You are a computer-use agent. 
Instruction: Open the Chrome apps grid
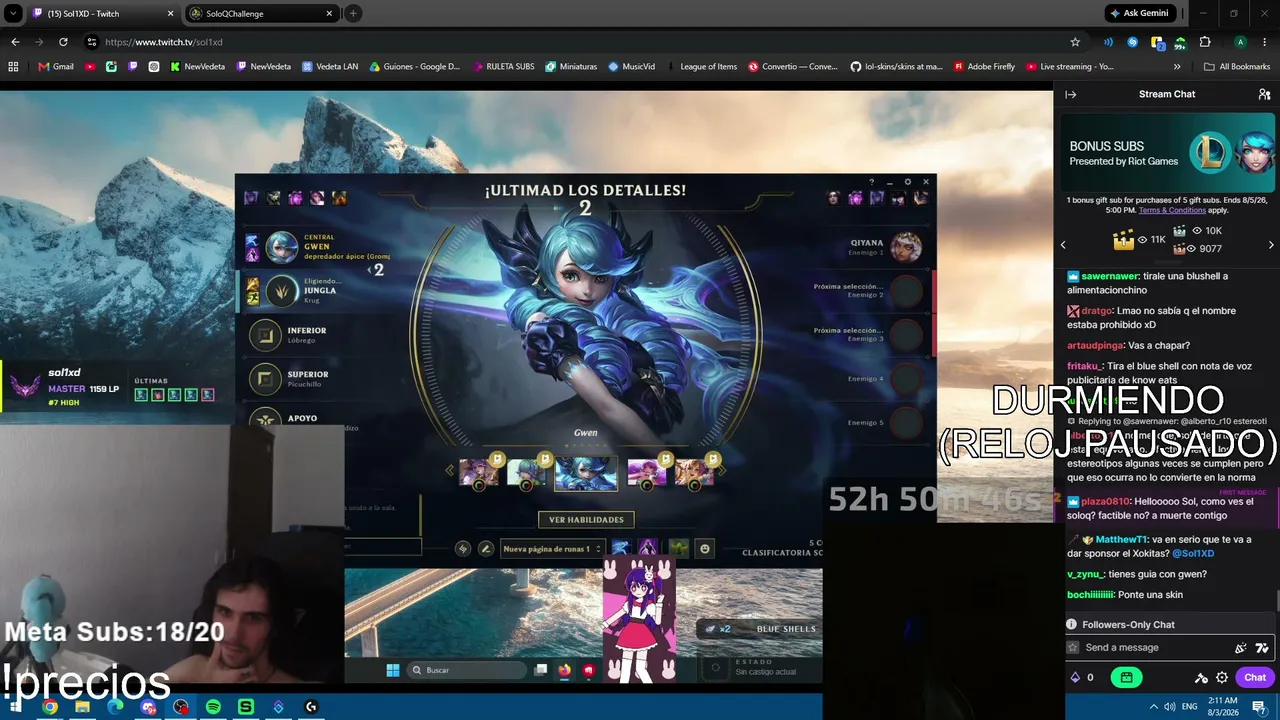pyautogui.click(x=13, y=67)
